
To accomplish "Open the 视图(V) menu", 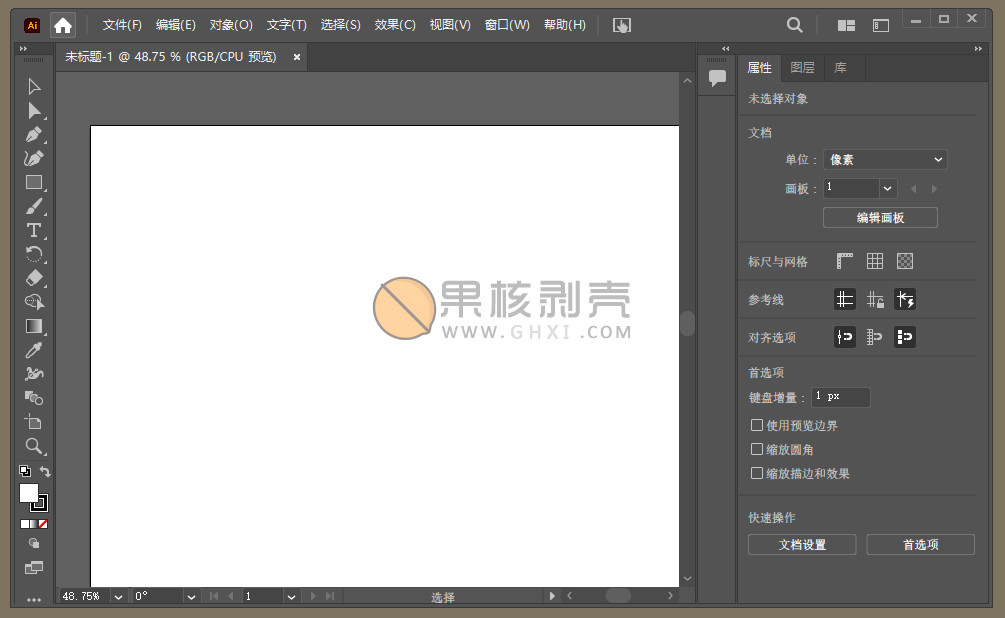I will tap(450, 25).
